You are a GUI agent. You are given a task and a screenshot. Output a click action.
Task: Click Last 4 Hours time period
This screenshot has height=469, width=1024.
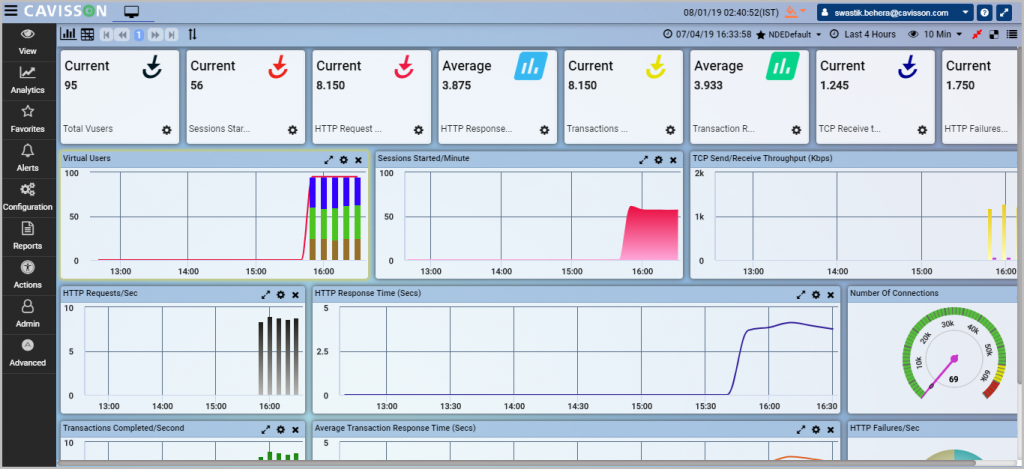tap(869, 34)
